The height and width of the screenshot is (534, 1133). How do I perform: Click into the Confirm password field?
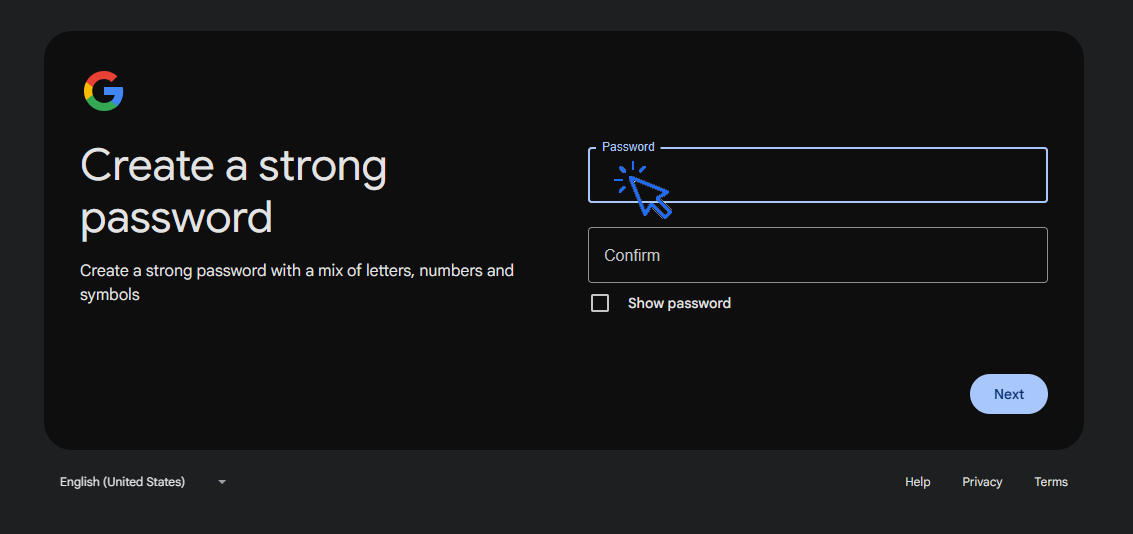(817, 255)
